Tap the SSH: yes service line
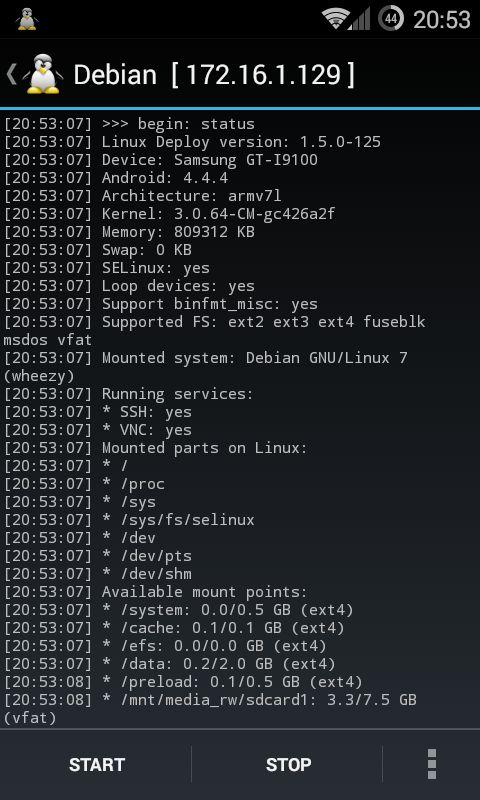480x800 pixels. pos(98,412)
